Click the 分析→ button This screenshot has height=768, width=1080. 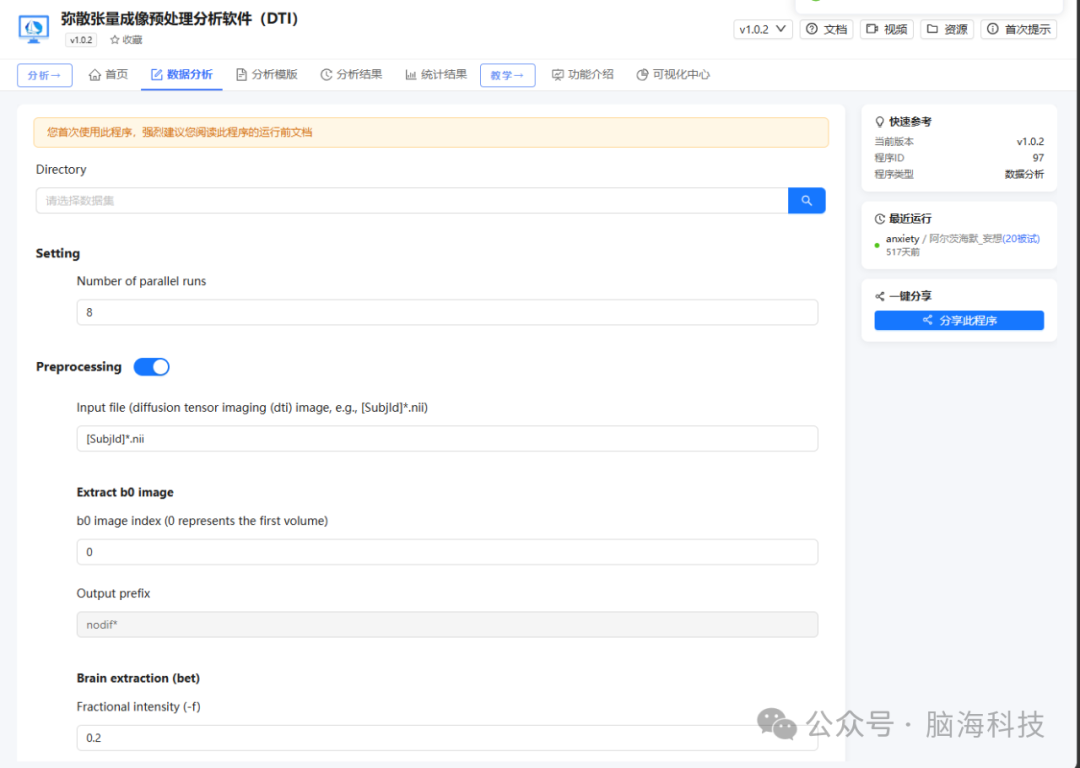click(45, 75)
